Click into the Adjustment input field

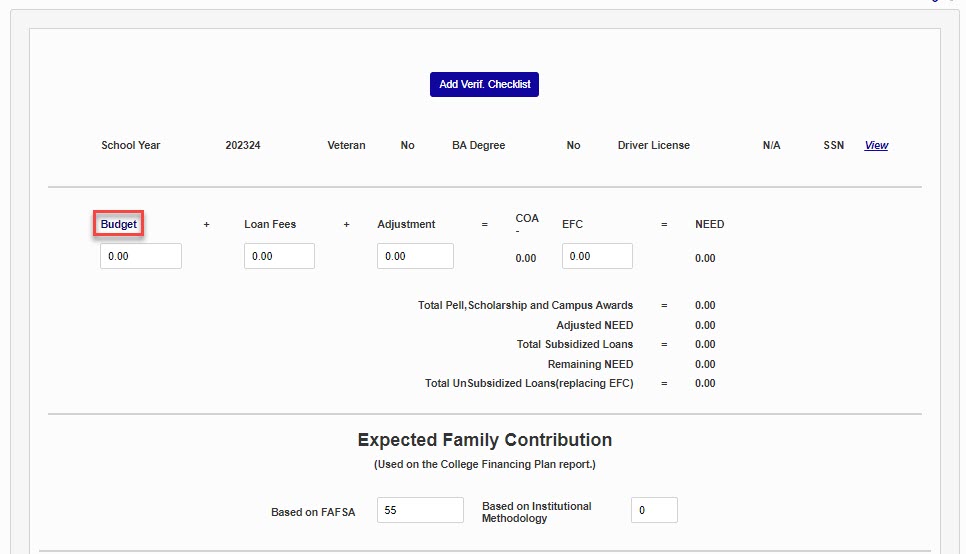415,256
